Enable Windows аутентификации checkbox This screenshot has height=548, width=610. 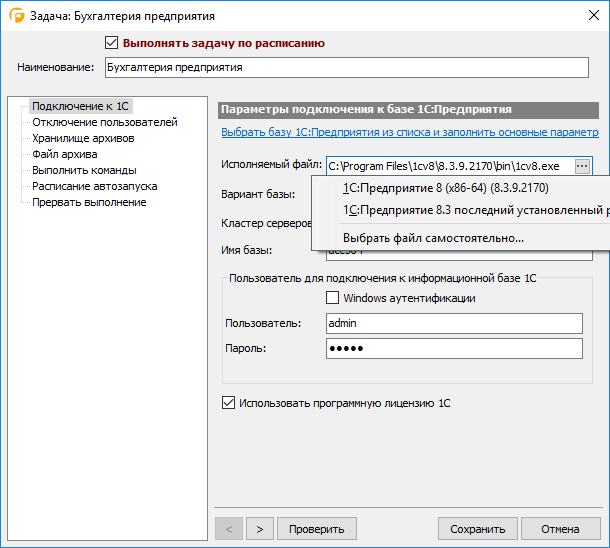click(332, 298)
